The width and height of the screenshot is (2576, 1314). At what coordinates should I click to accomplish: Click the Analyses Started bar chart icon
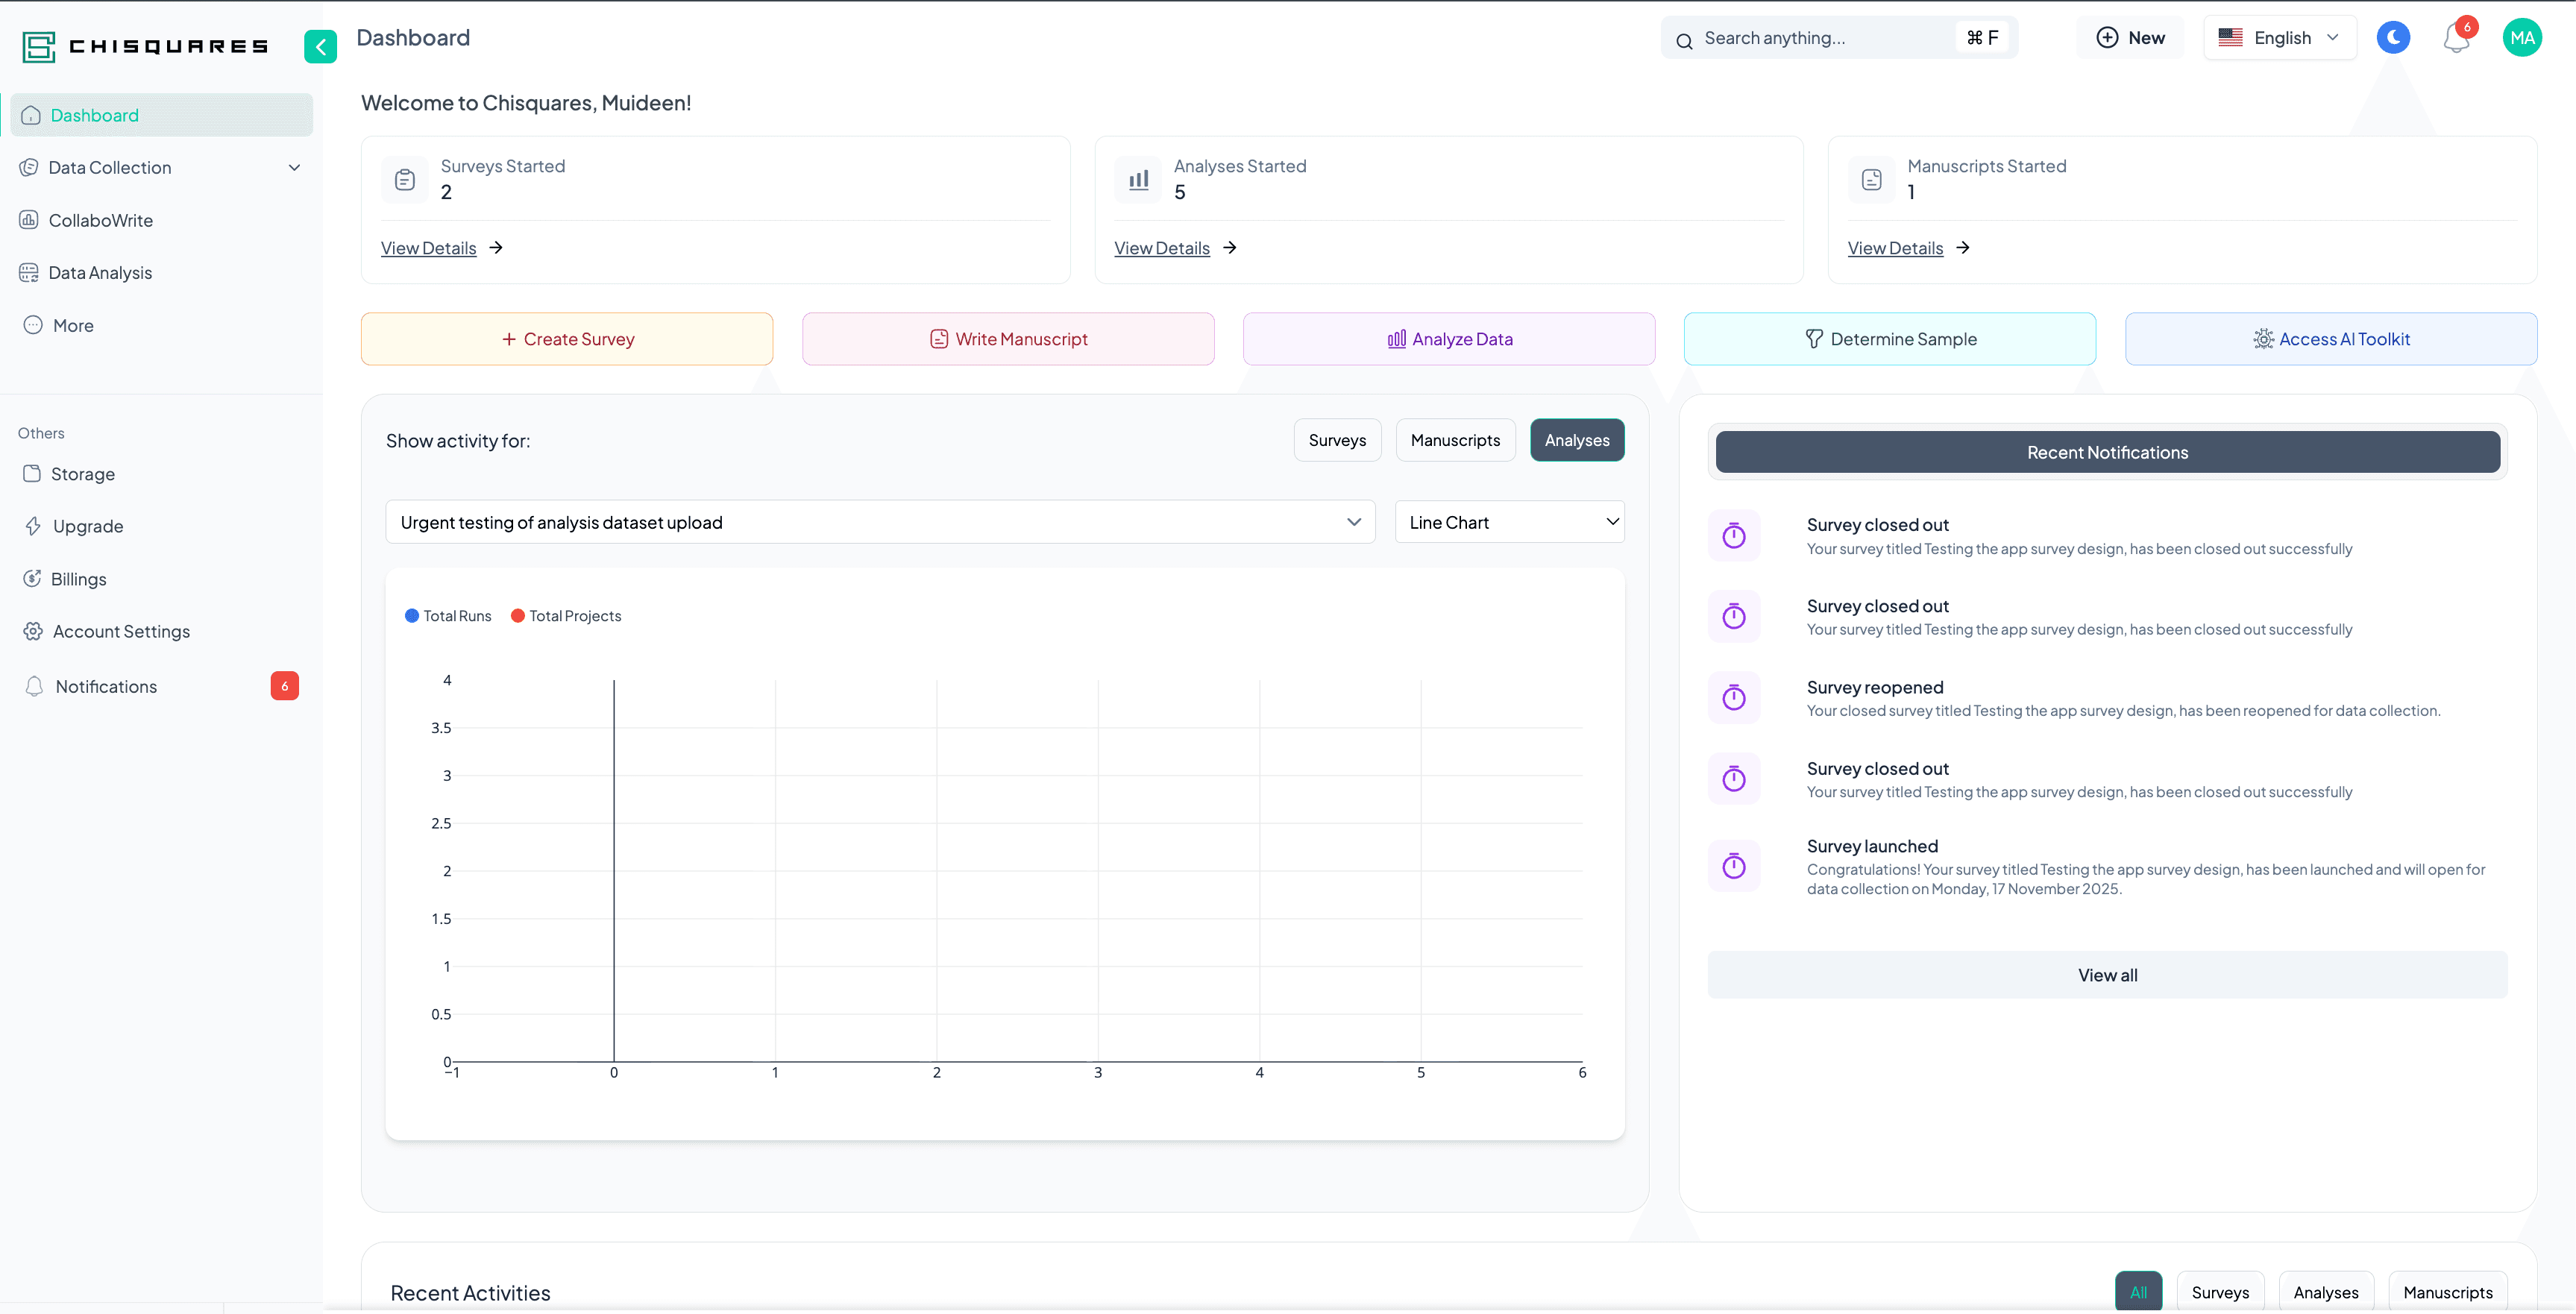(x=1138, y=180)
